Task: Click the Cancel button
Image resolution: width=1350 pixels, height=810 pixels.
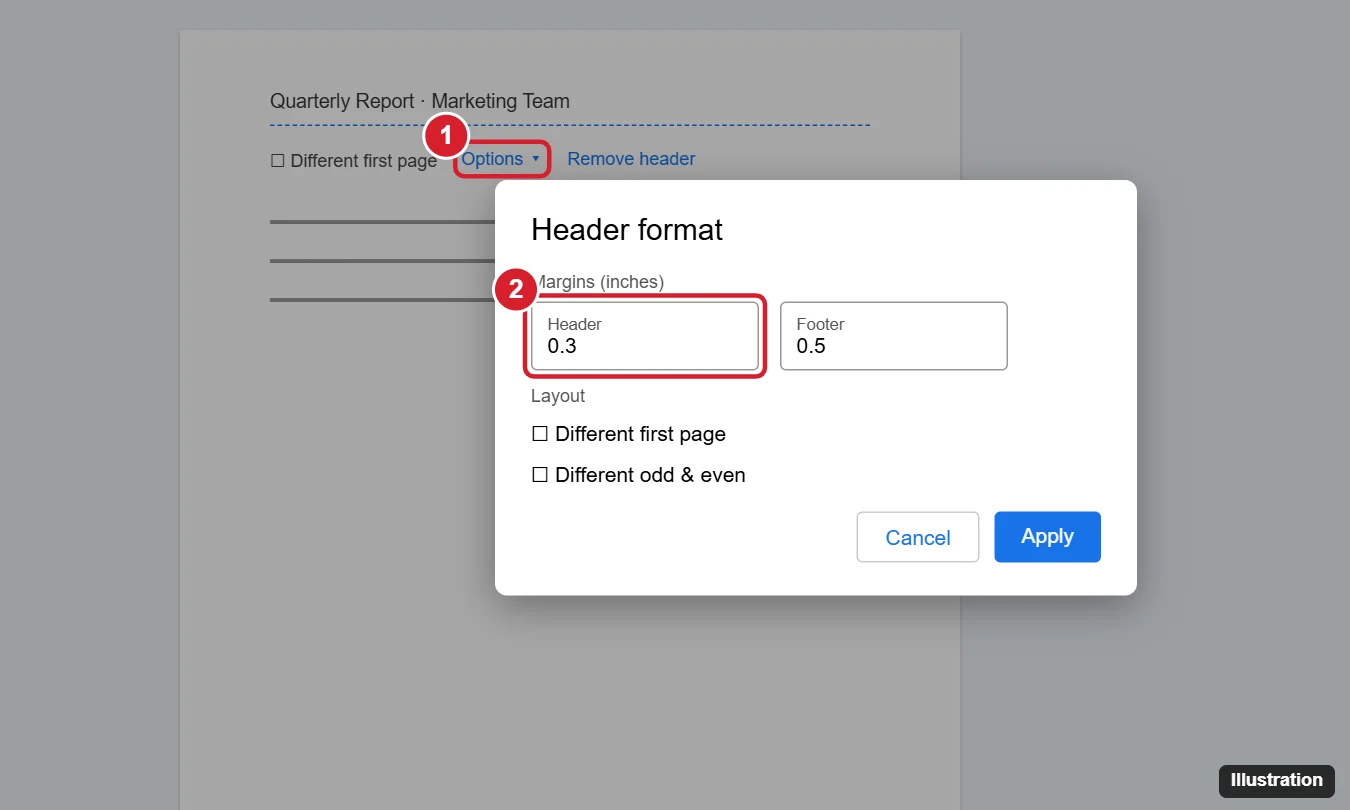Action: click(x=918, y=537)
